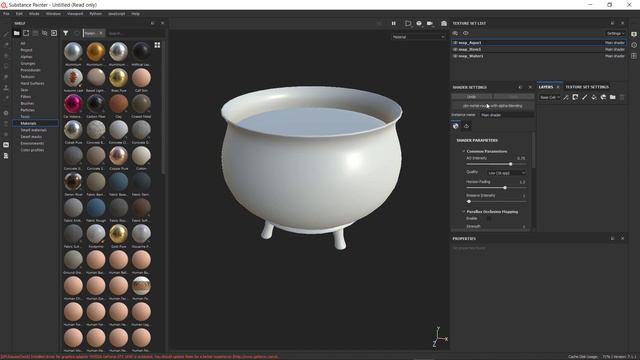
Task: Click the add effect wand icon in Layers
Action: [566, 97]
